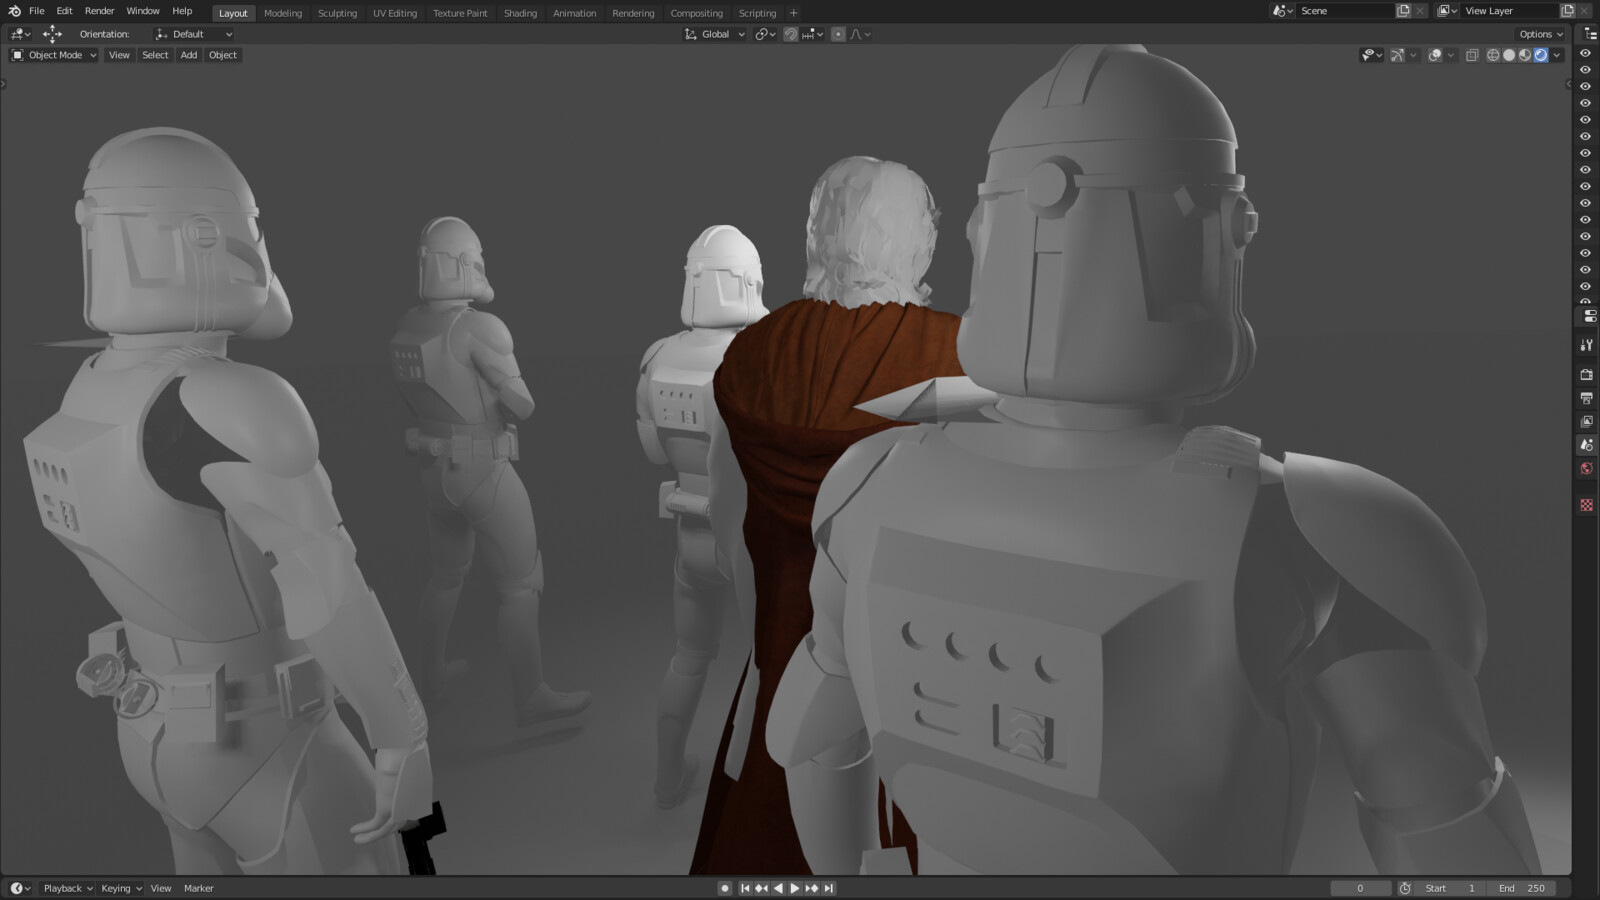Open the Render menu
This screenshot has width=1600, height=900.
pos(99,11)
